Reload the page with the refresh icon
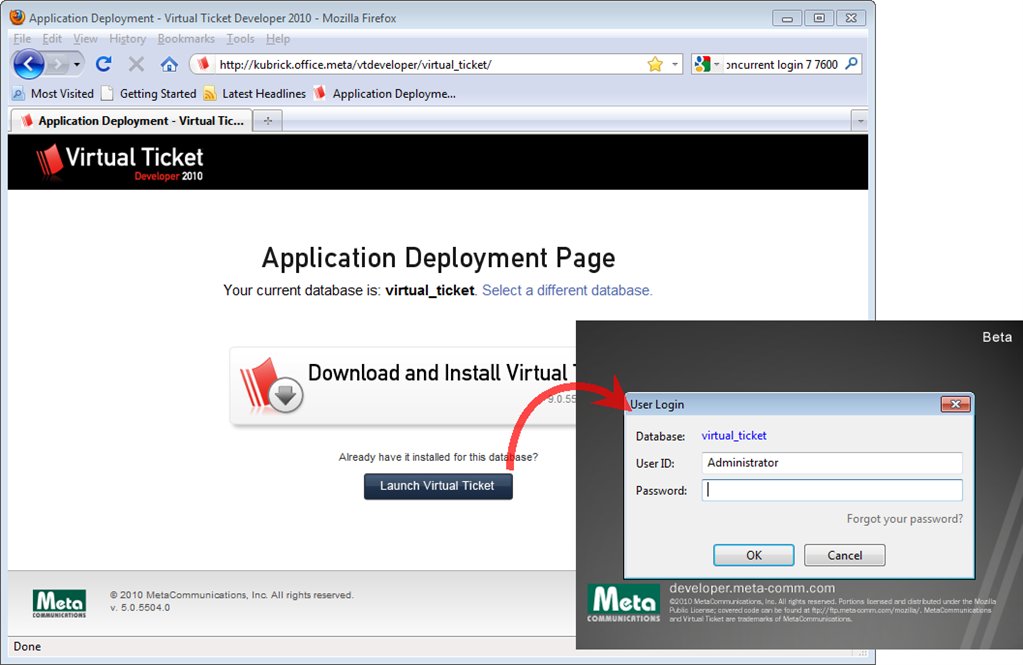 pyautogui.click(x=104, y=64)
